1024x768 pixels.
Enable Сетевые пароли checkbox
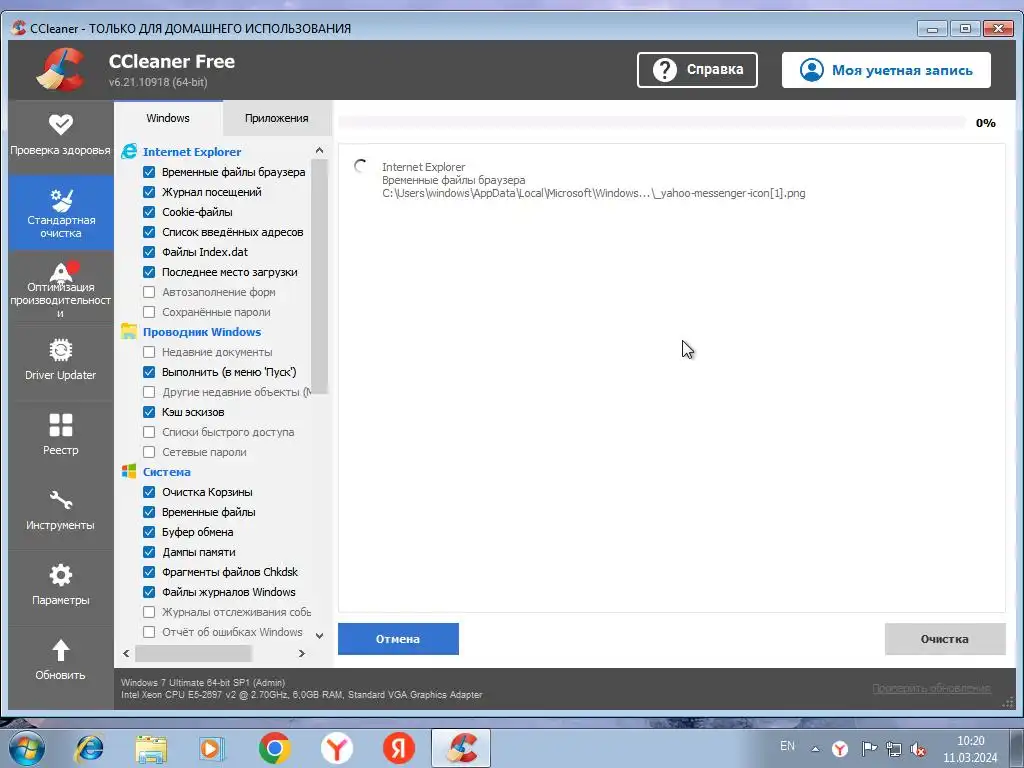[x=149, y=452]
